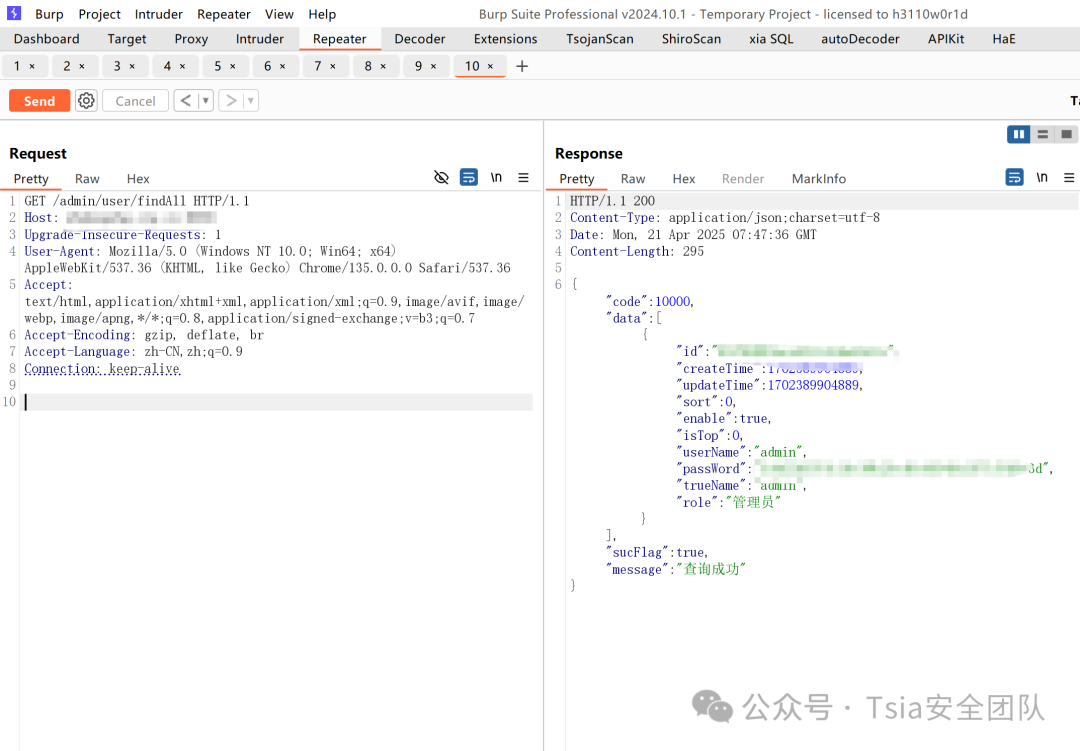Open the Help menu

[x=322, y=14]
